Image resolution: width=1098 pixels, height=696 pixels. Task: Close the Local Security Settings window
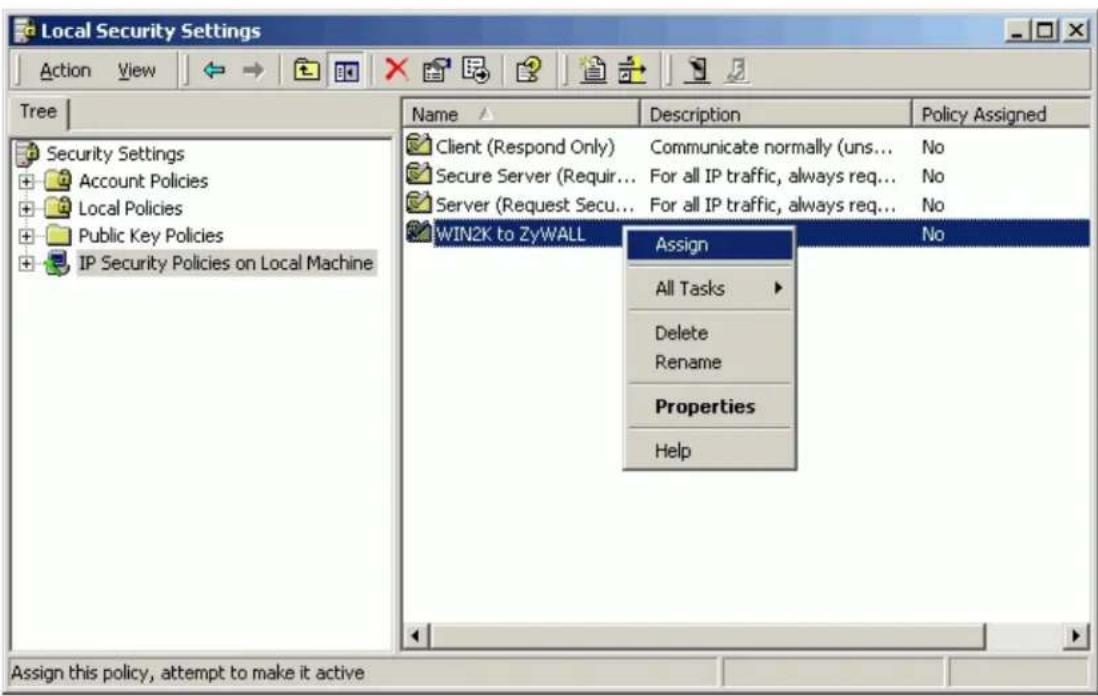tap(1076, 30)
